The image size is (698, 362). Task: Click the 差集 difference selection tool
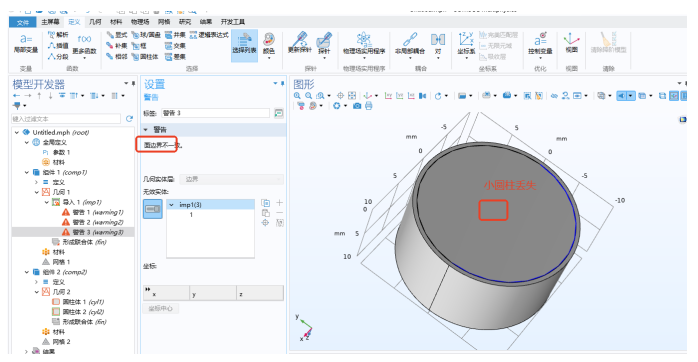click(x=175, y=57)
